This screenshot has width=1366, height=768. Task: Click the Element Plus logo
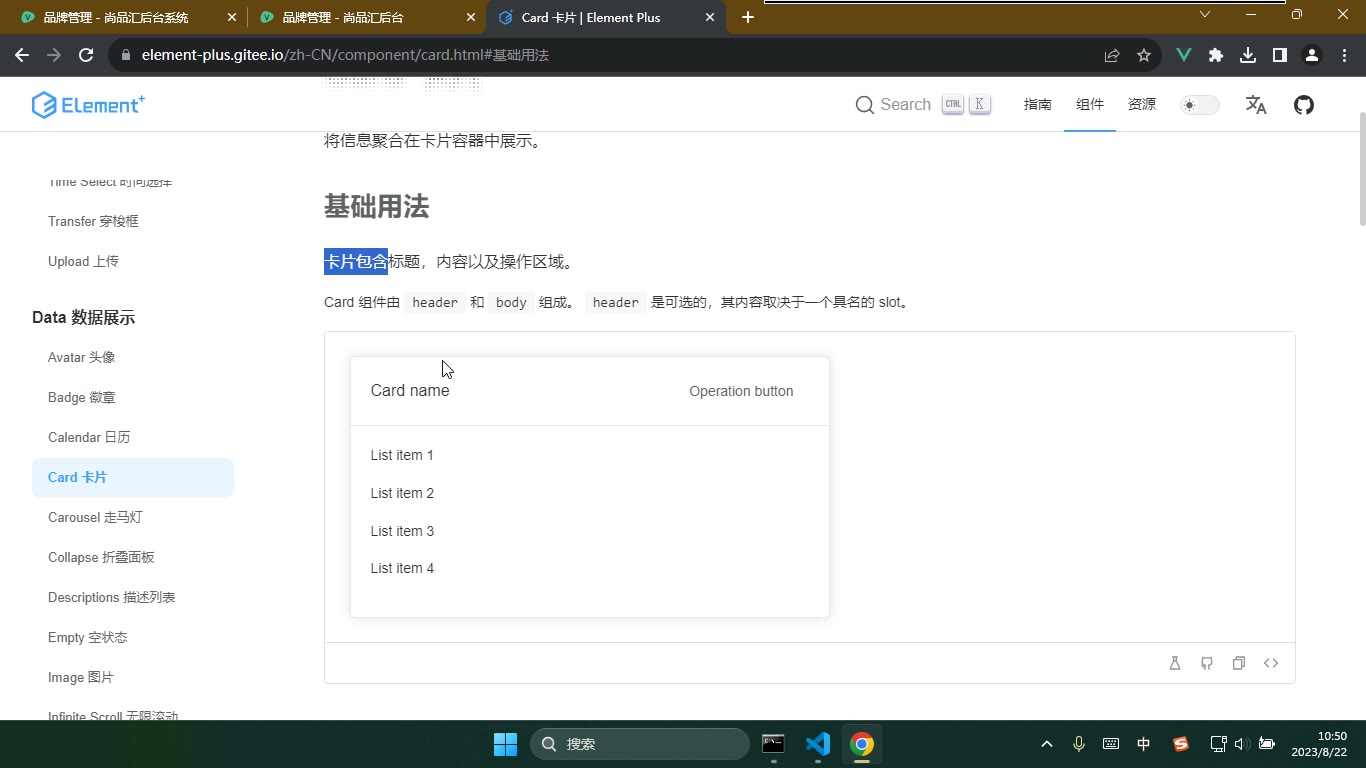tap(88, 105)
